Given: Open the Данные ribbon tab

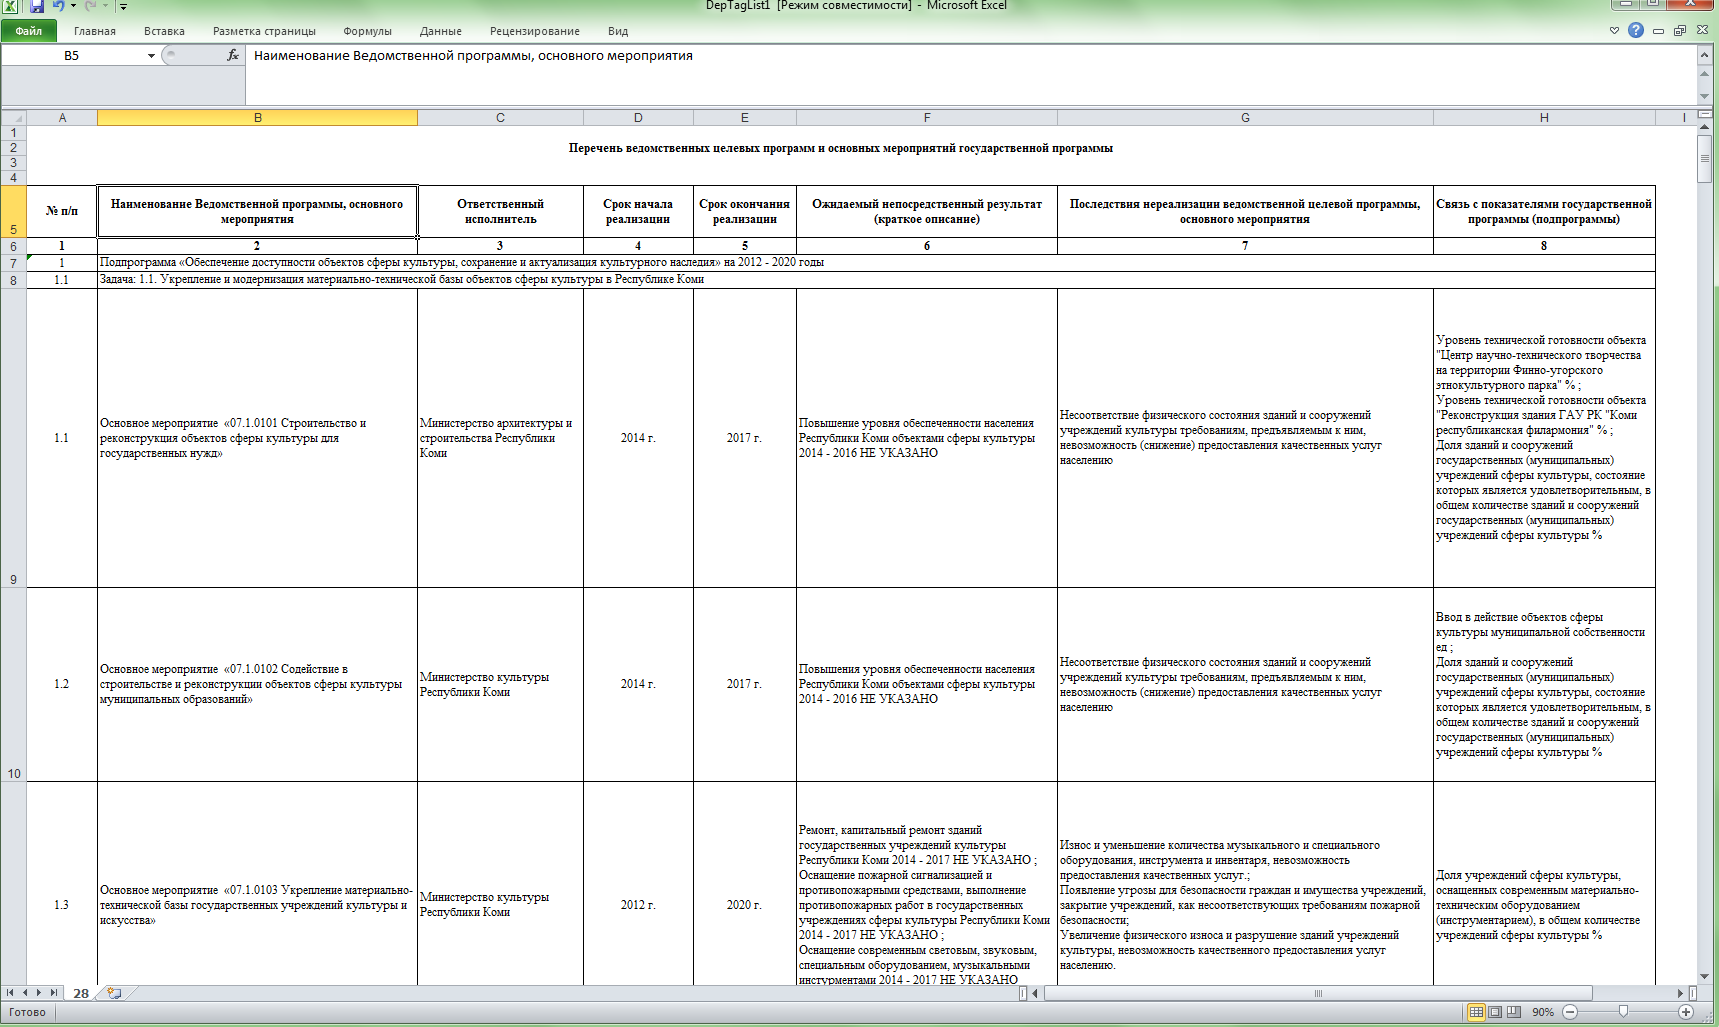Looking at the screenshot, I should (x=441, y=31).
